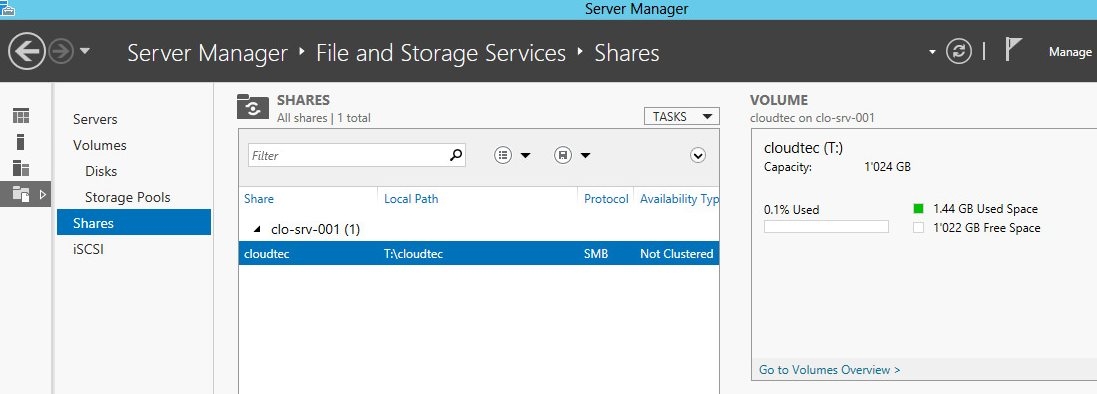Image resolution: width=1097 pixels, height=394 pixels.
Task: Click File and Storage Services breadcrumb
Action: 441,53
